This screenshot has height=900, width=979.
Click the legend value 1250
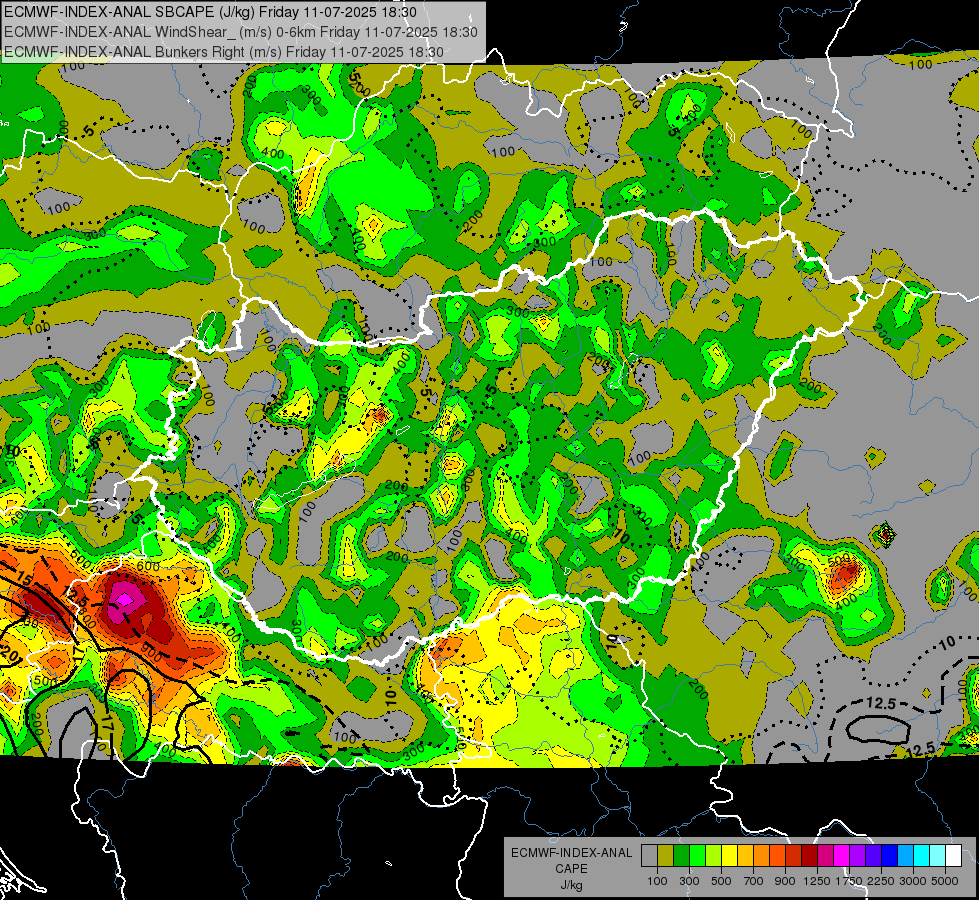click(x=817, y=881)
